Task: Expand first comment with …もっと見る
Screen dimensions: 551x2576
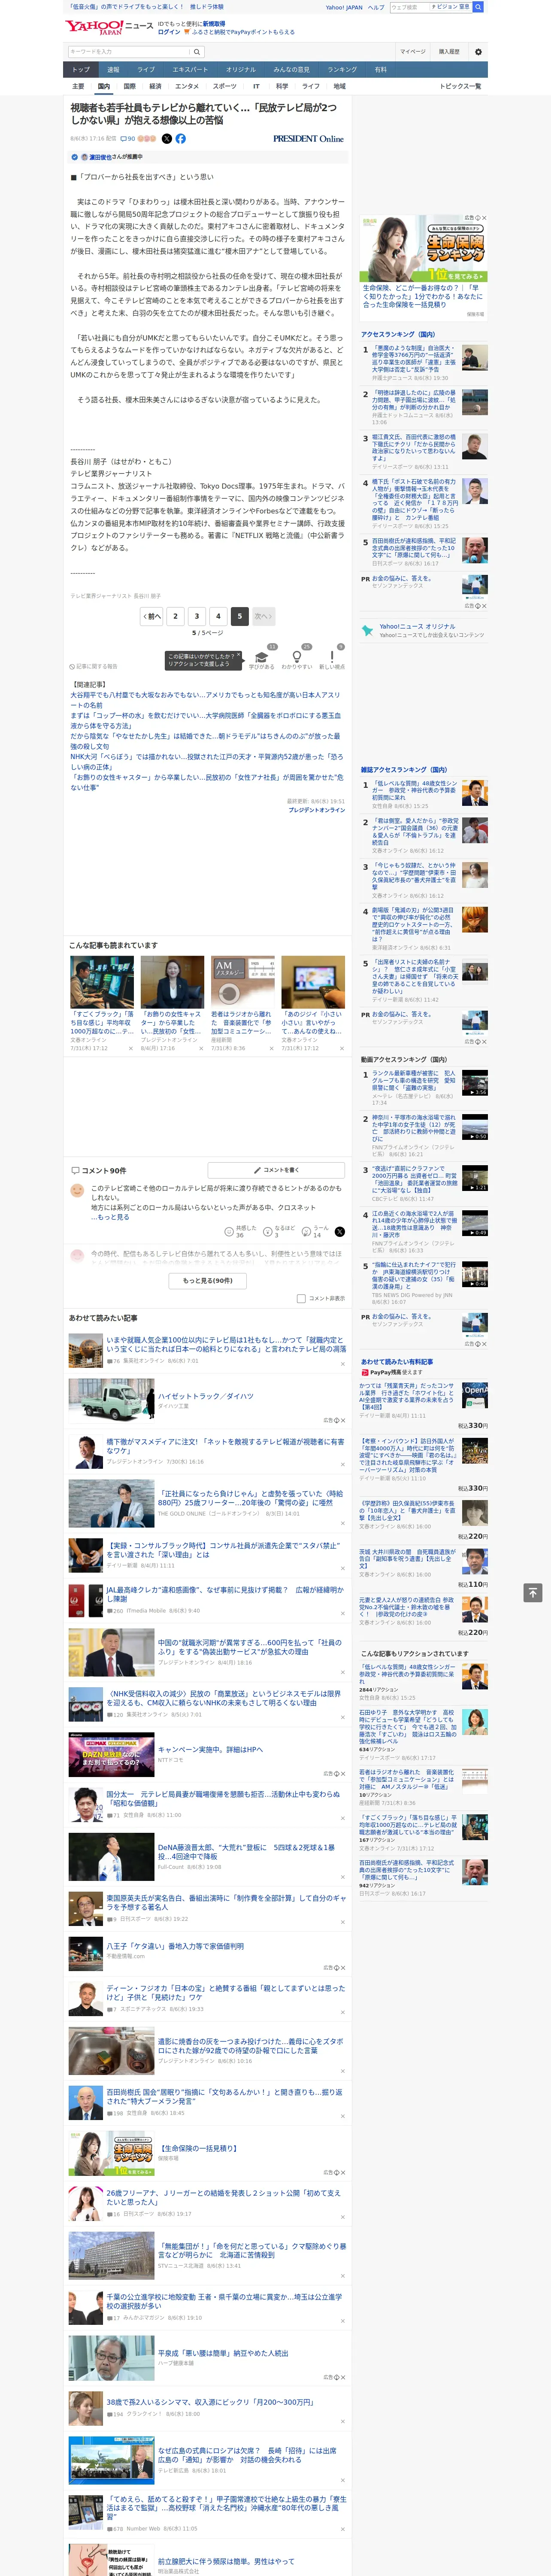Action: (x=110, y=1217)
